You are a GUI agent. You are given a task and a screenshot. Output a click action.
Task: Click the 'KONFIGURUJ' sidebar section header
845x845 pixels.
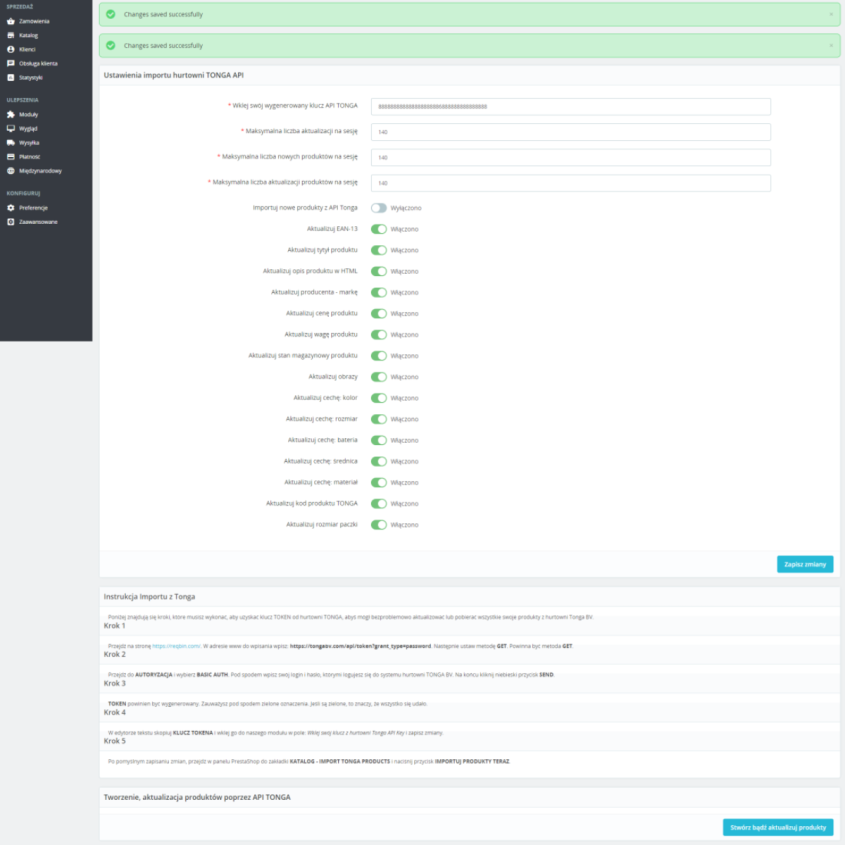pyautogui.click(x=23, y=193)
